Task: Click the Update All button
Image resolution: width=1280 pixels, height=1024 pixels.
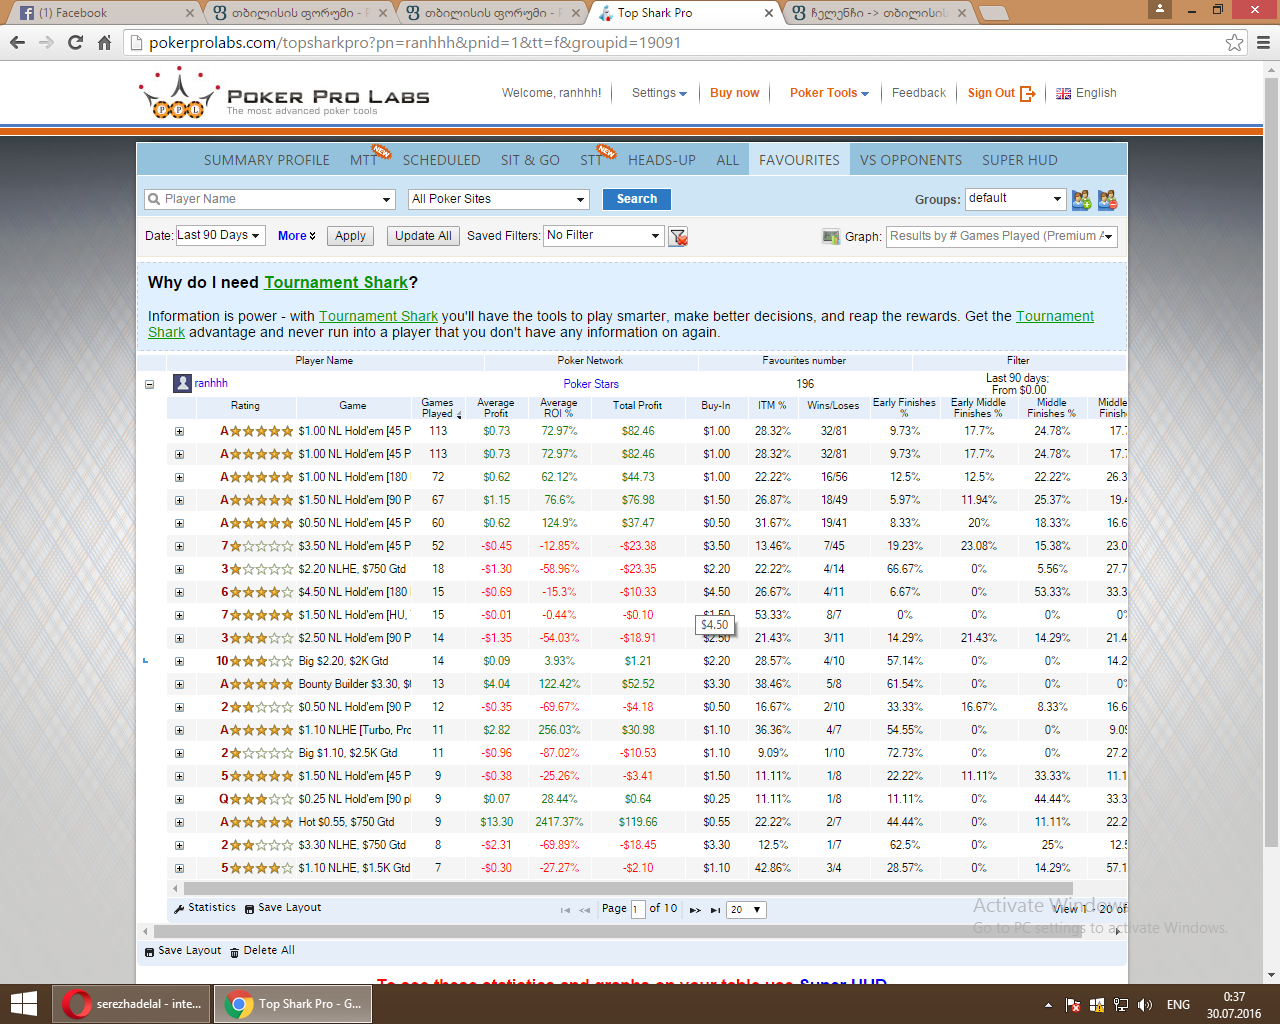Action: (423, 236)
